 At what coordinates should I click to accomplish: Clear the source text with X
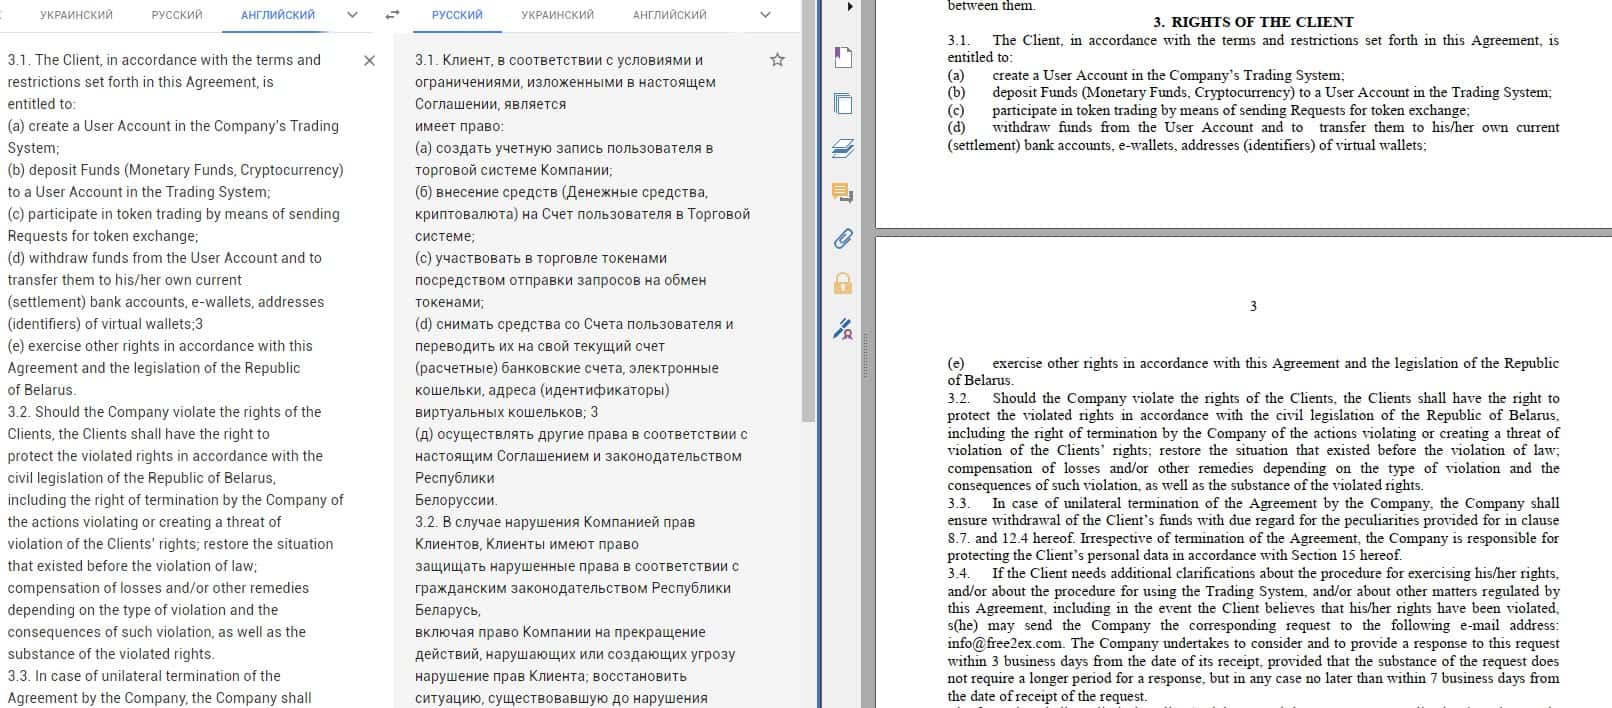coord(369,61)
